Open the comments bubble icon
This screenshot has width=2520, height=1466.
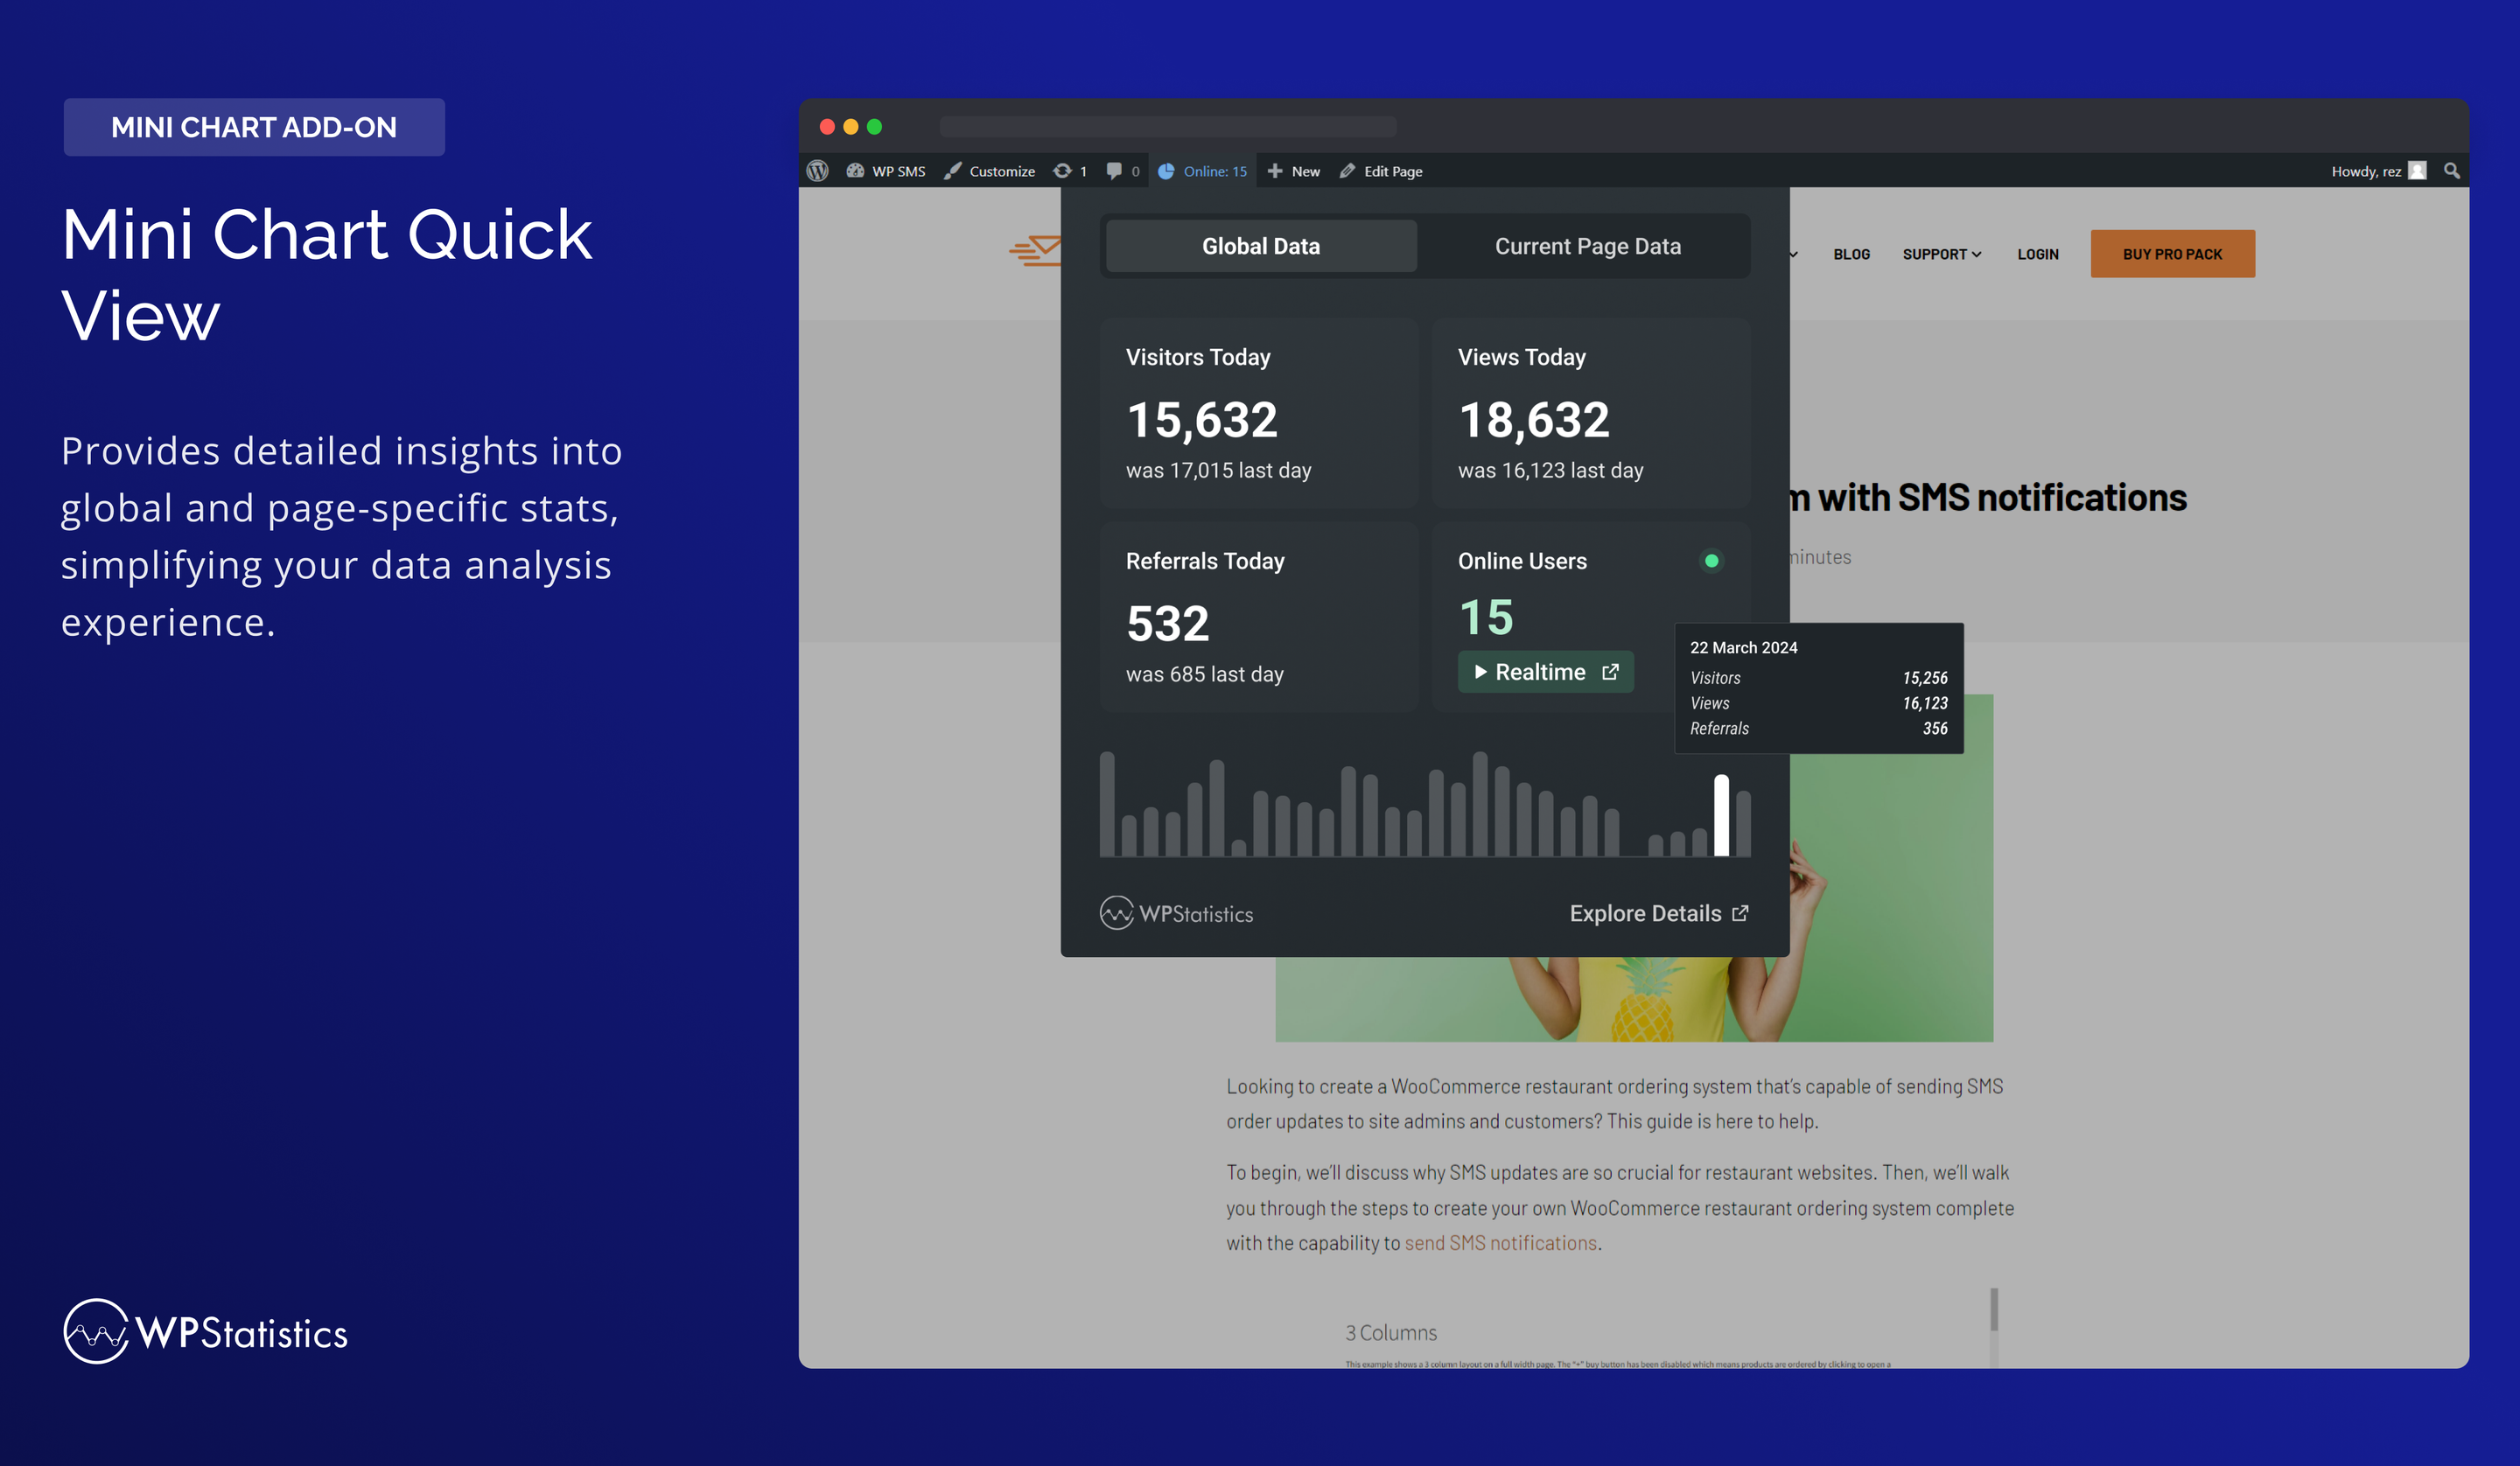(x=1114, y=171)
